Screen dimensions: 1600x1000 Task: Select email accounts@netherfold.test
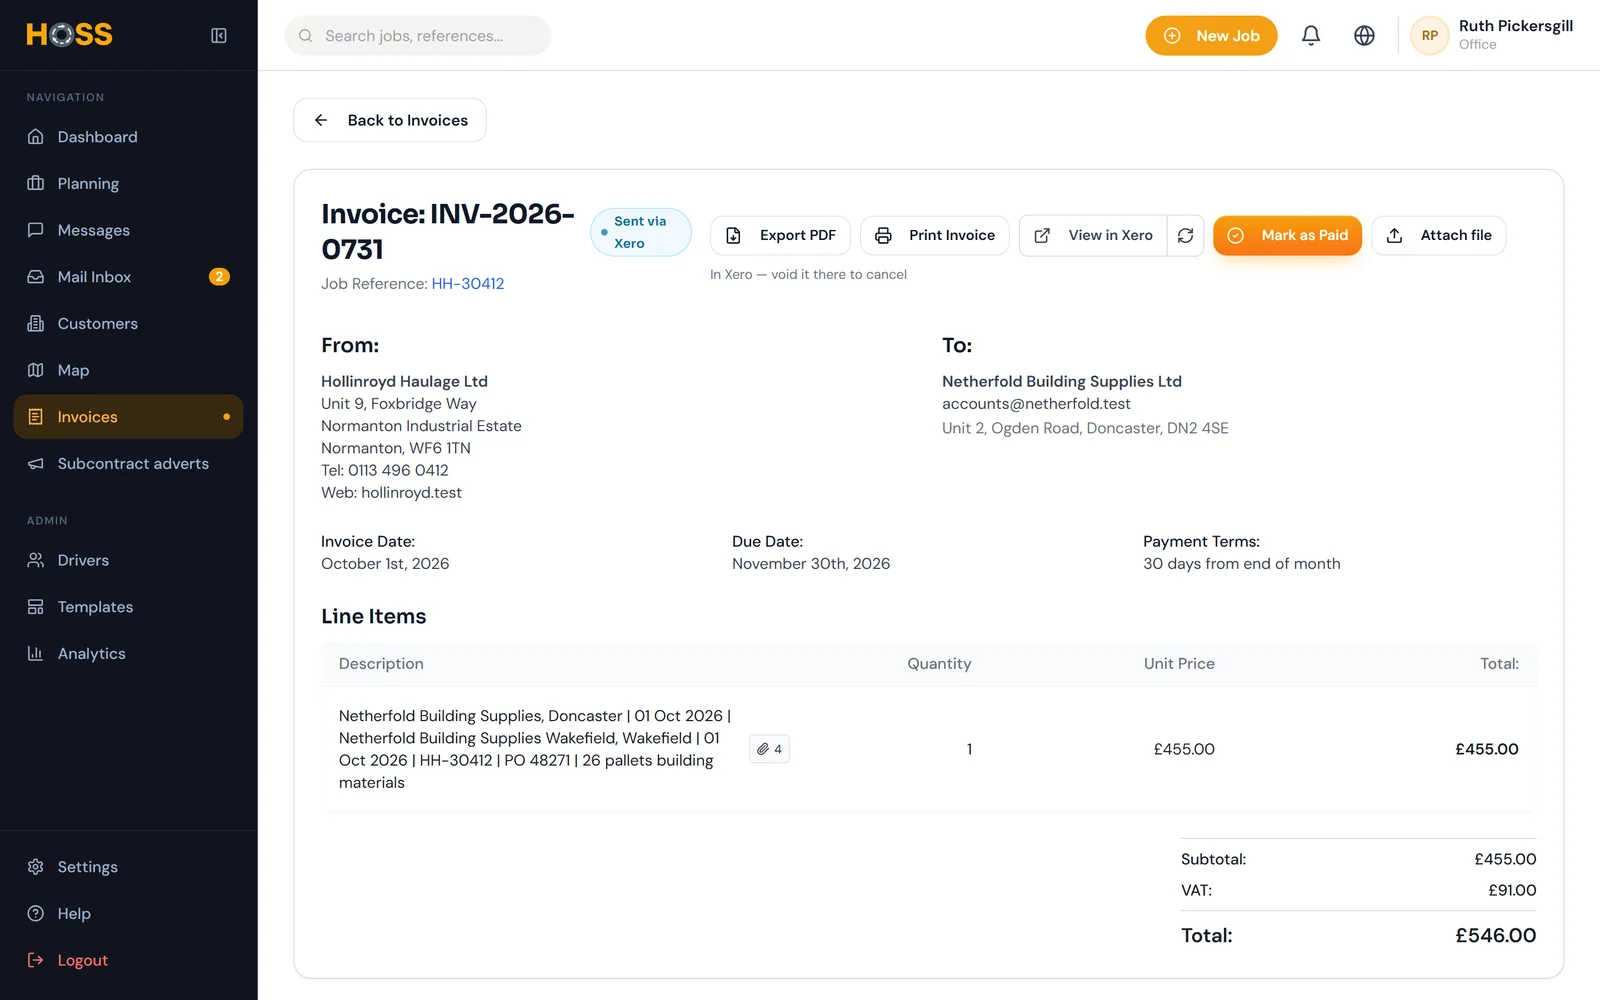pyautogui.click(x=1036, y=404)
